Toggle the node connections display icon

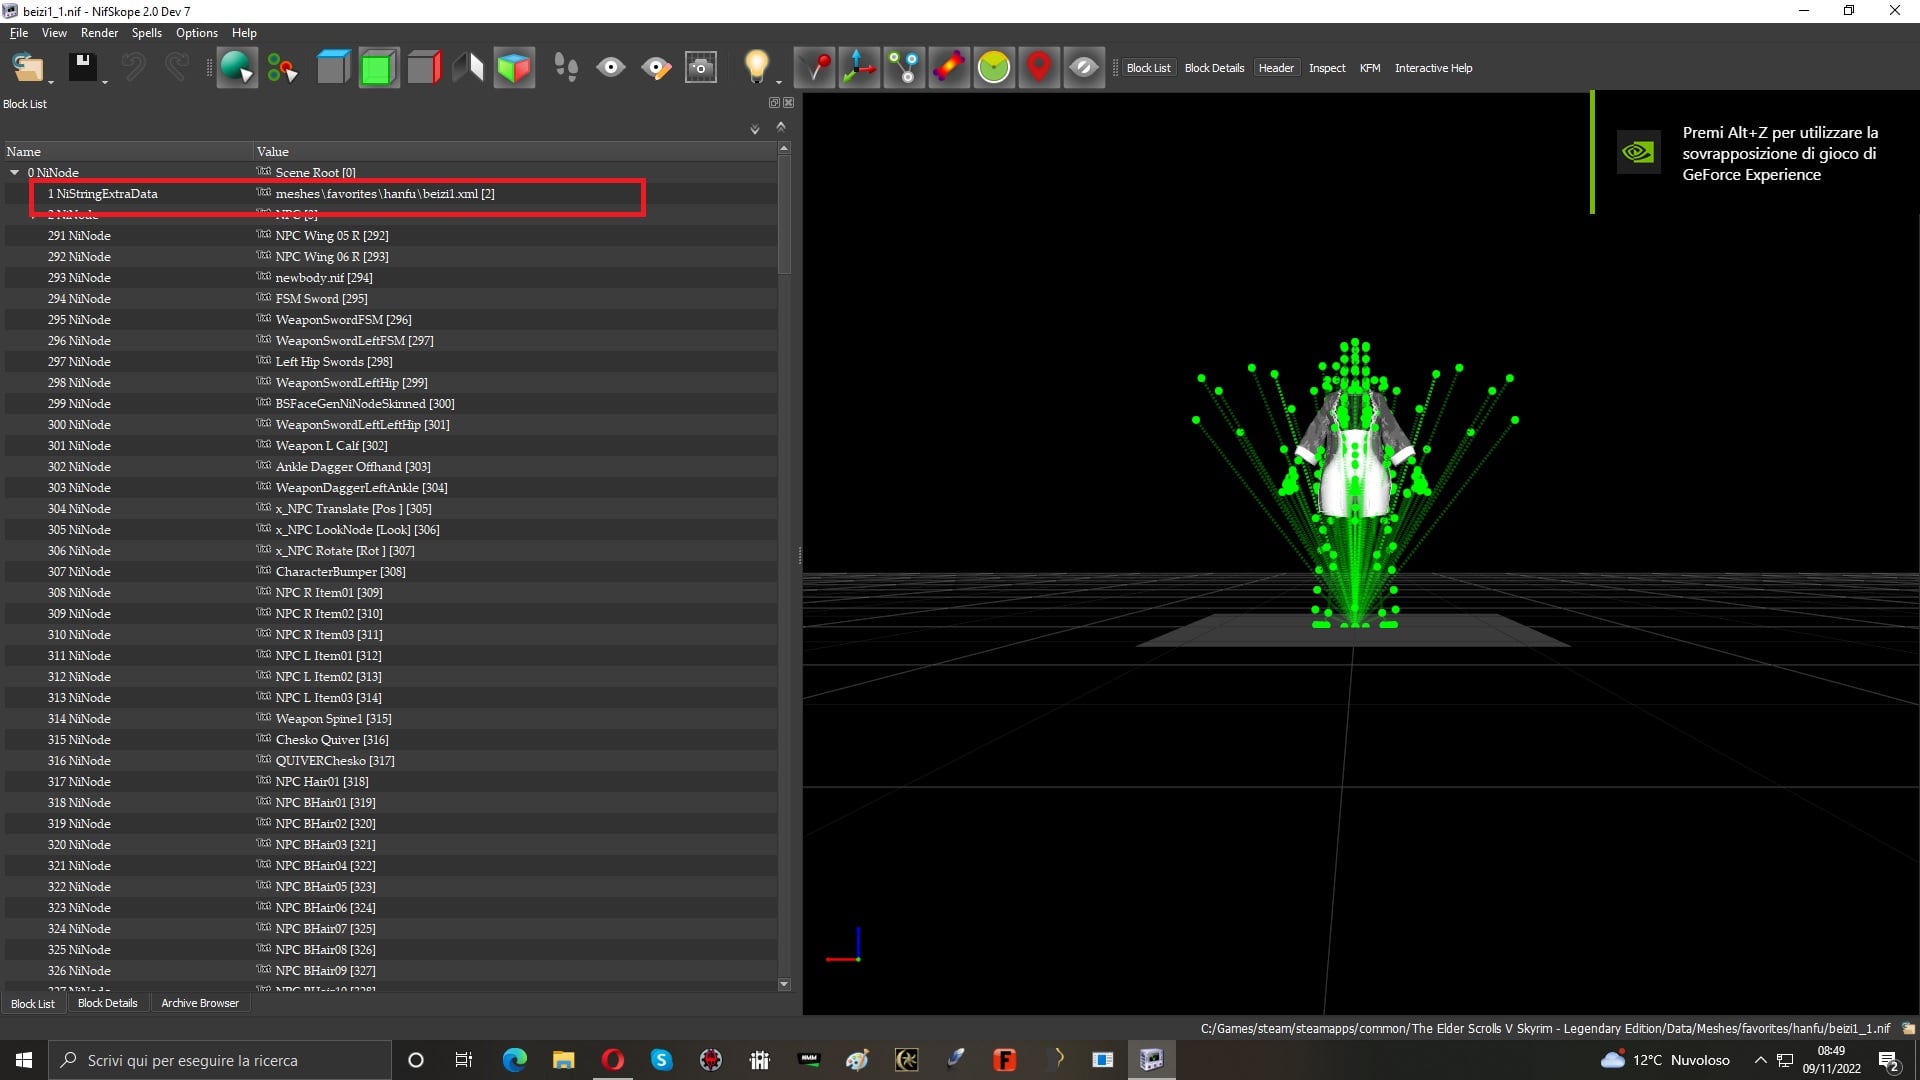tap(904, 68)
